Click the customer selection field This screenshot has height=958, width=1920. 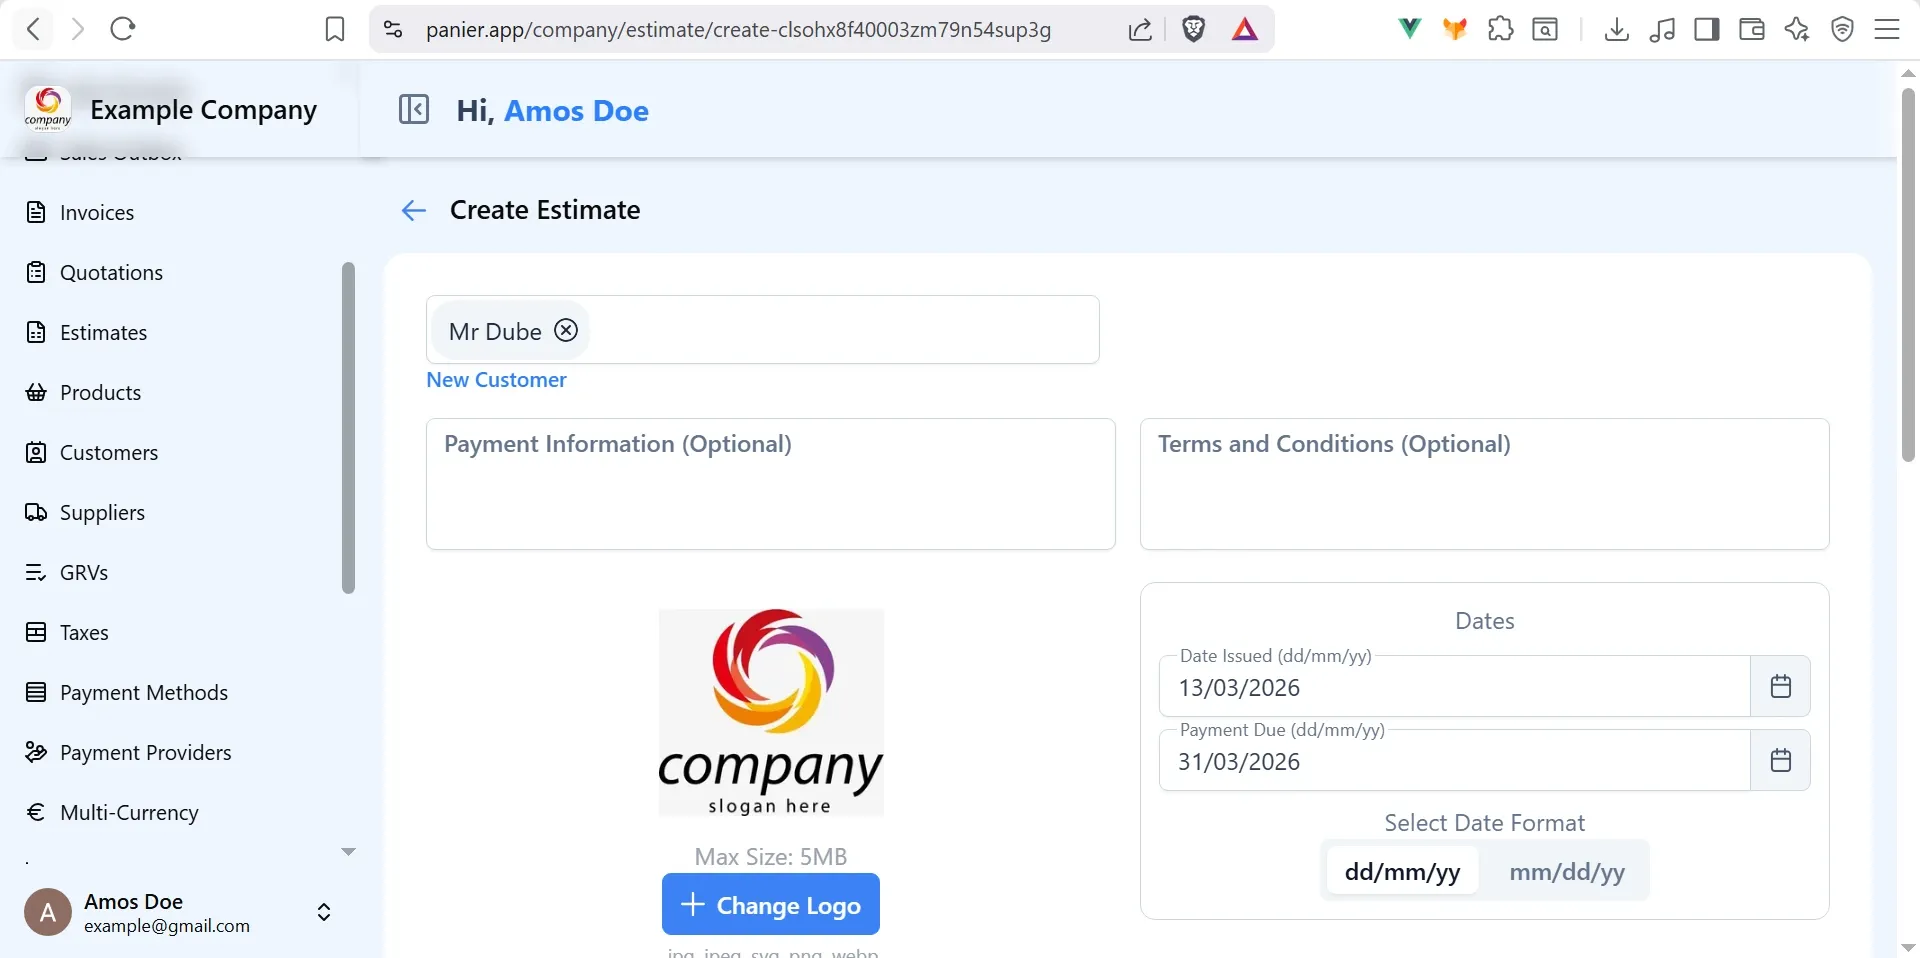click(x=762, y=329)
